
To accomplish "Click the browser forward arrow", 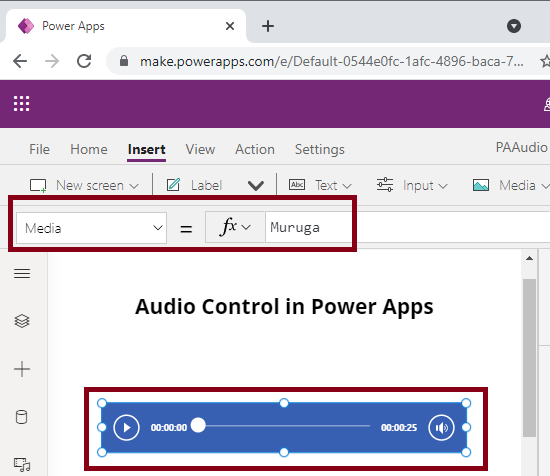I will [52, 61].
